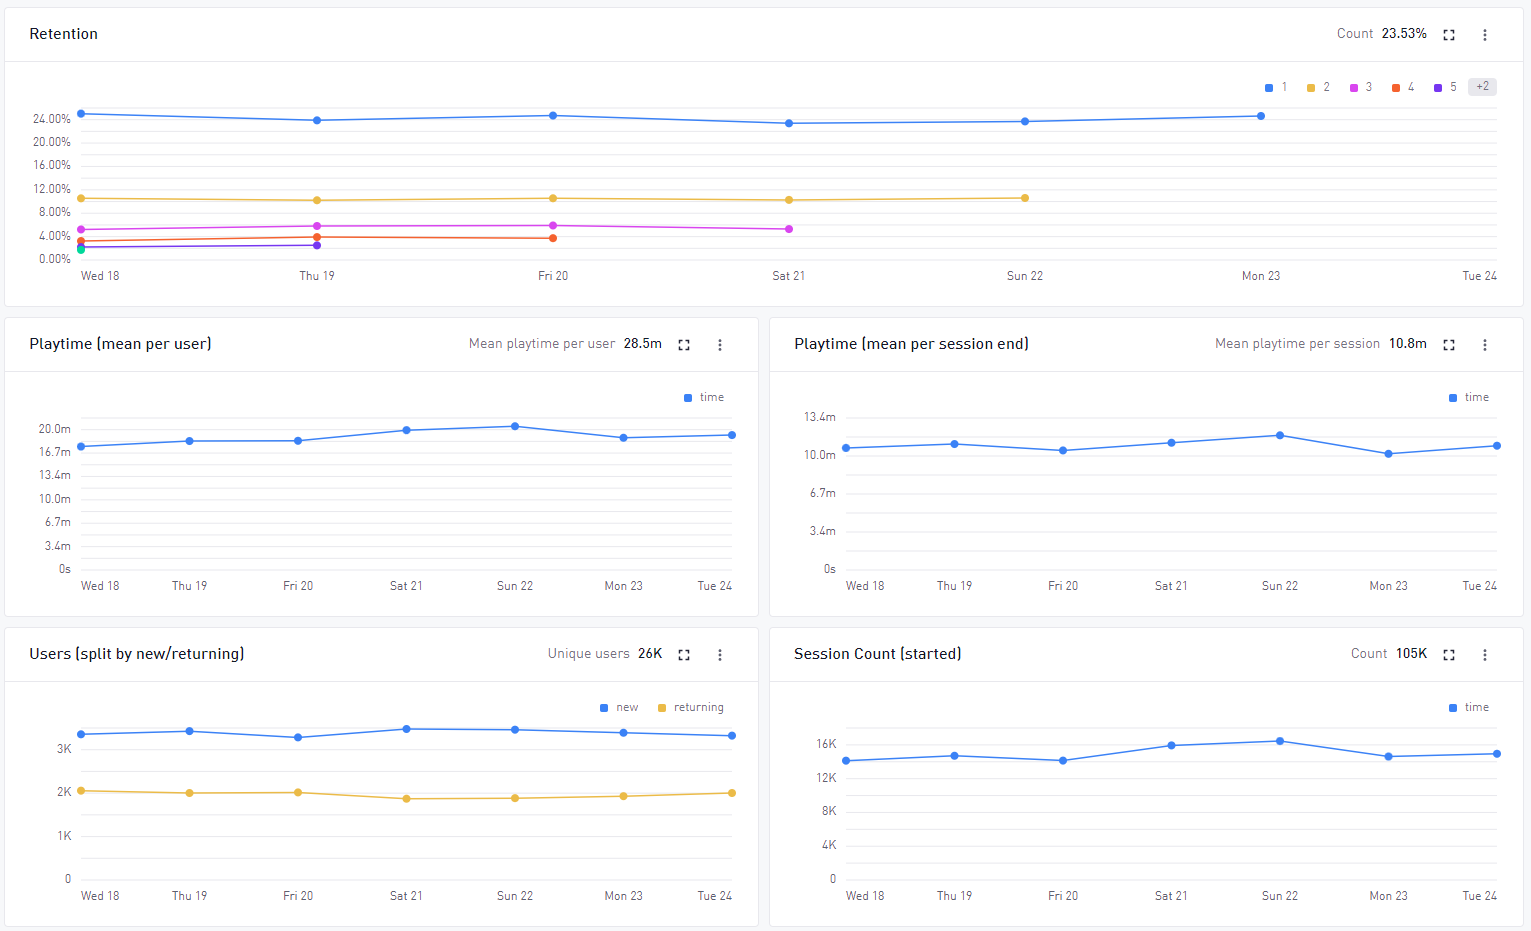Screen dimensions: 1531x931
Task: Click Playtime per user point on Sun 22
Action: click(515, 426)
